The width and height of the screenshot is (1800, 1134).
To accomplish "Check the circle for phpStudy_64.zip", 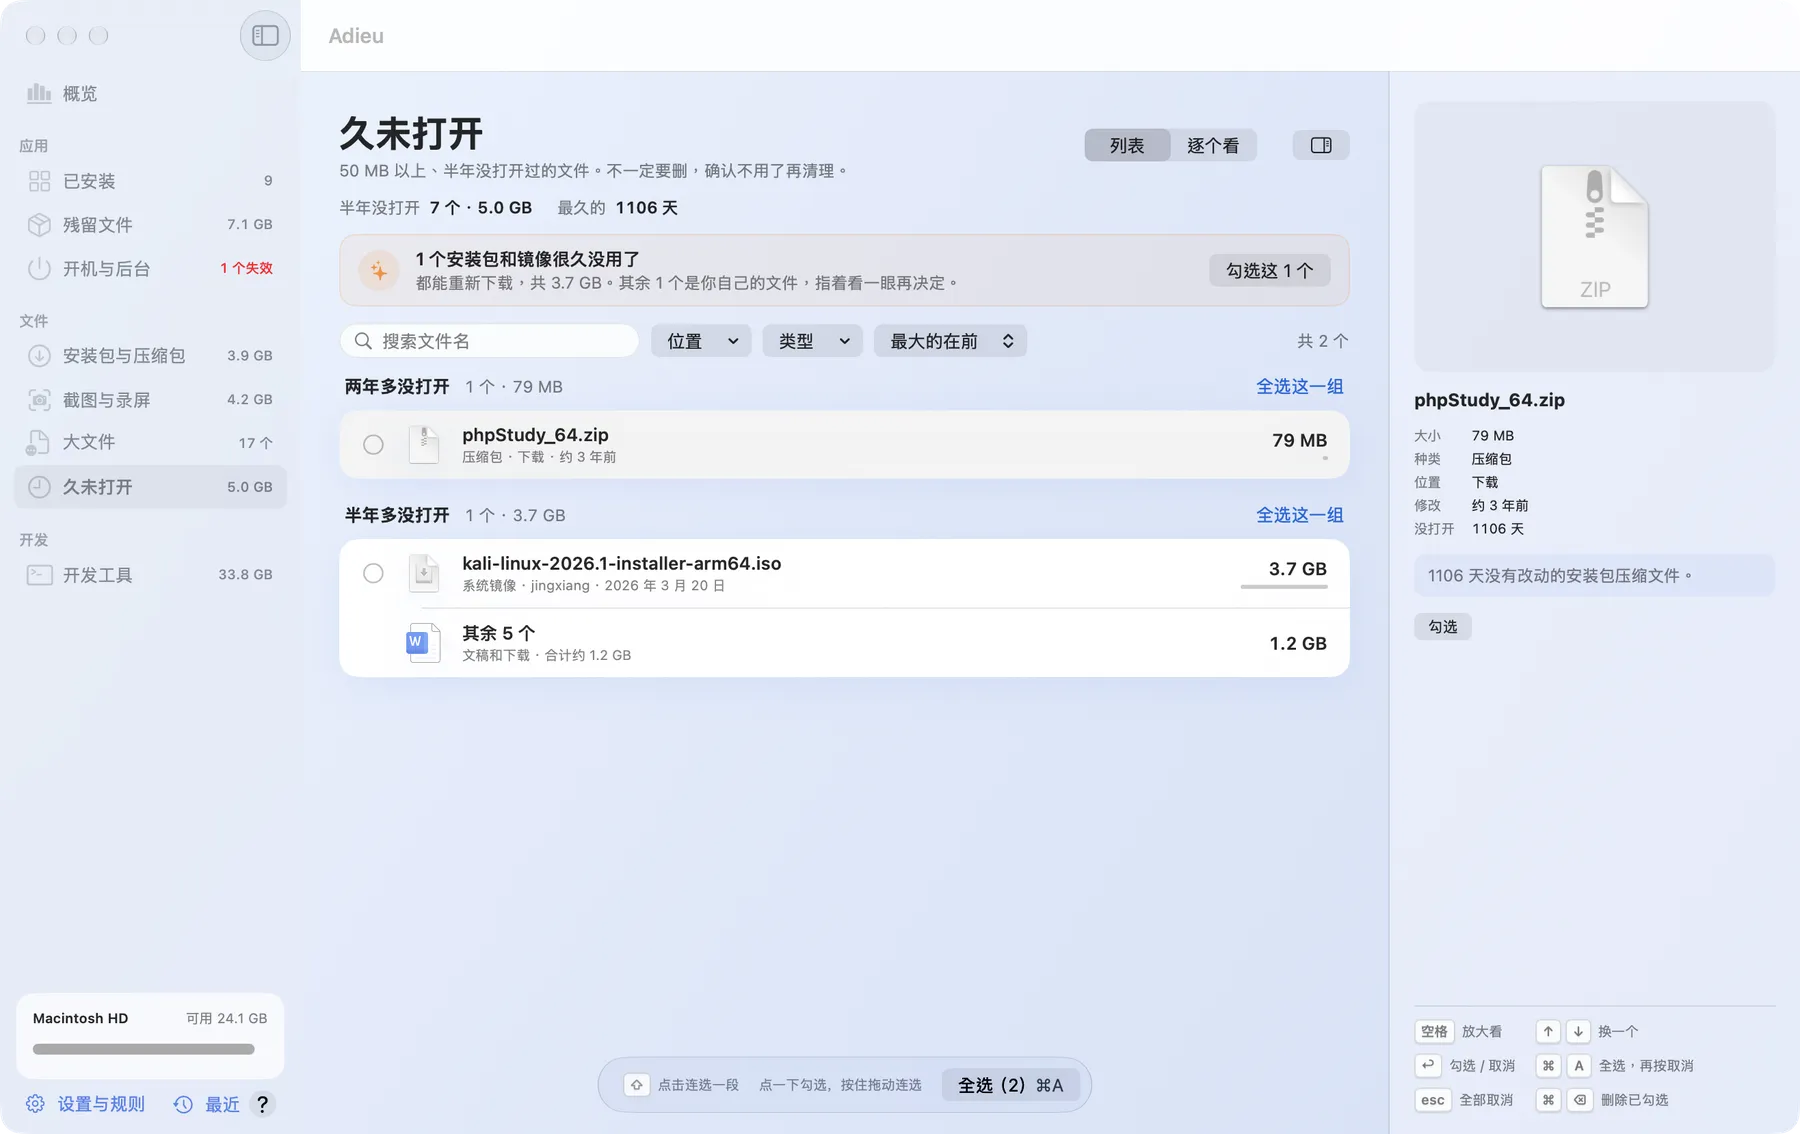I will click(373, 445).
